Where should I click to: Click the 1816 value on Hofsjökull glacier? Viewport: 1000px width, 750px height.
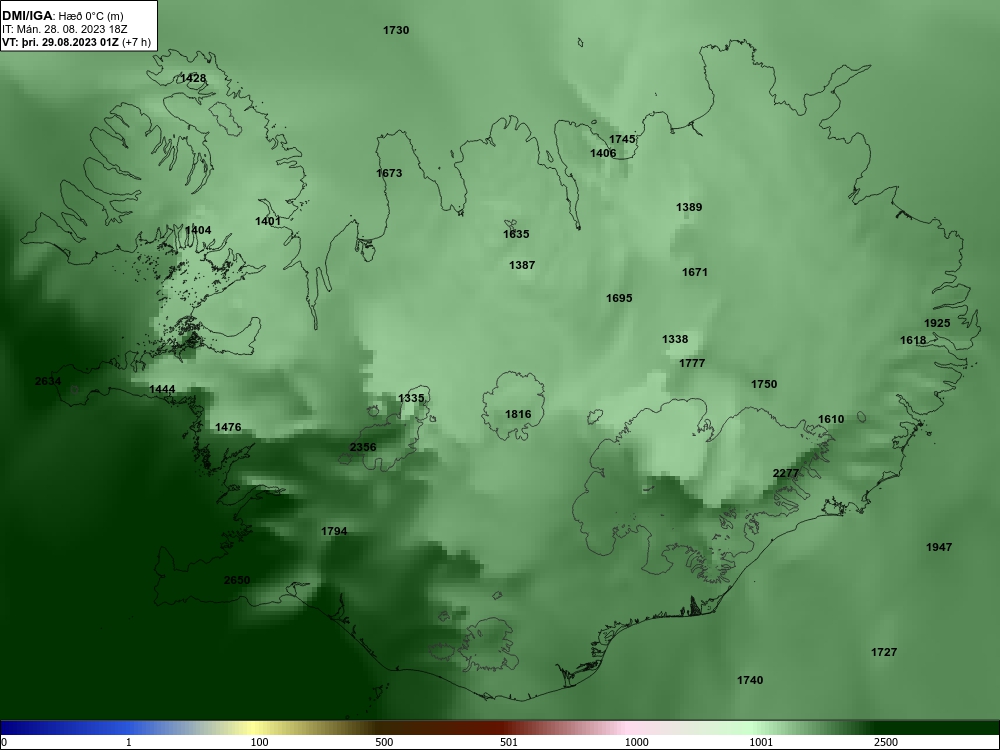pyautogui.click(x=518, y=415)
